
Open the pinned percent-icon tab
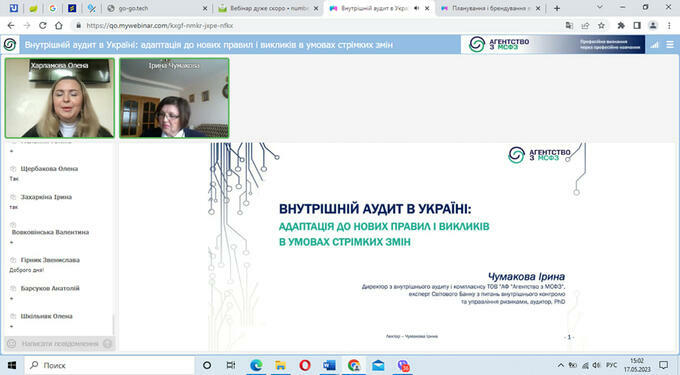coord(92,8)
